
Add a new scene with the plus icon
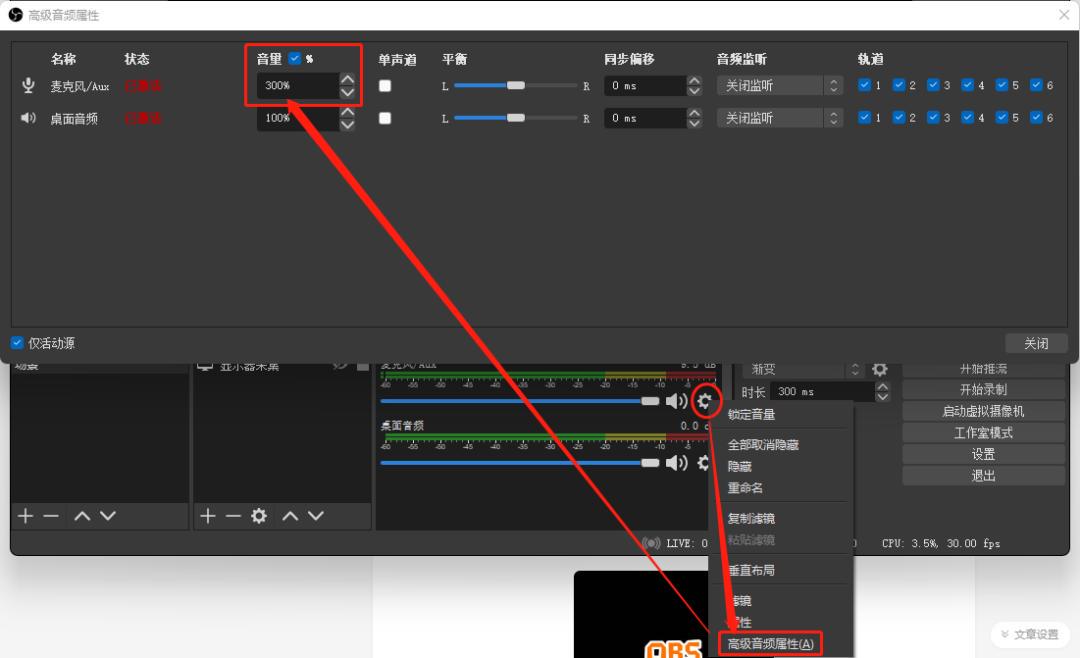[x=26, y=516]
